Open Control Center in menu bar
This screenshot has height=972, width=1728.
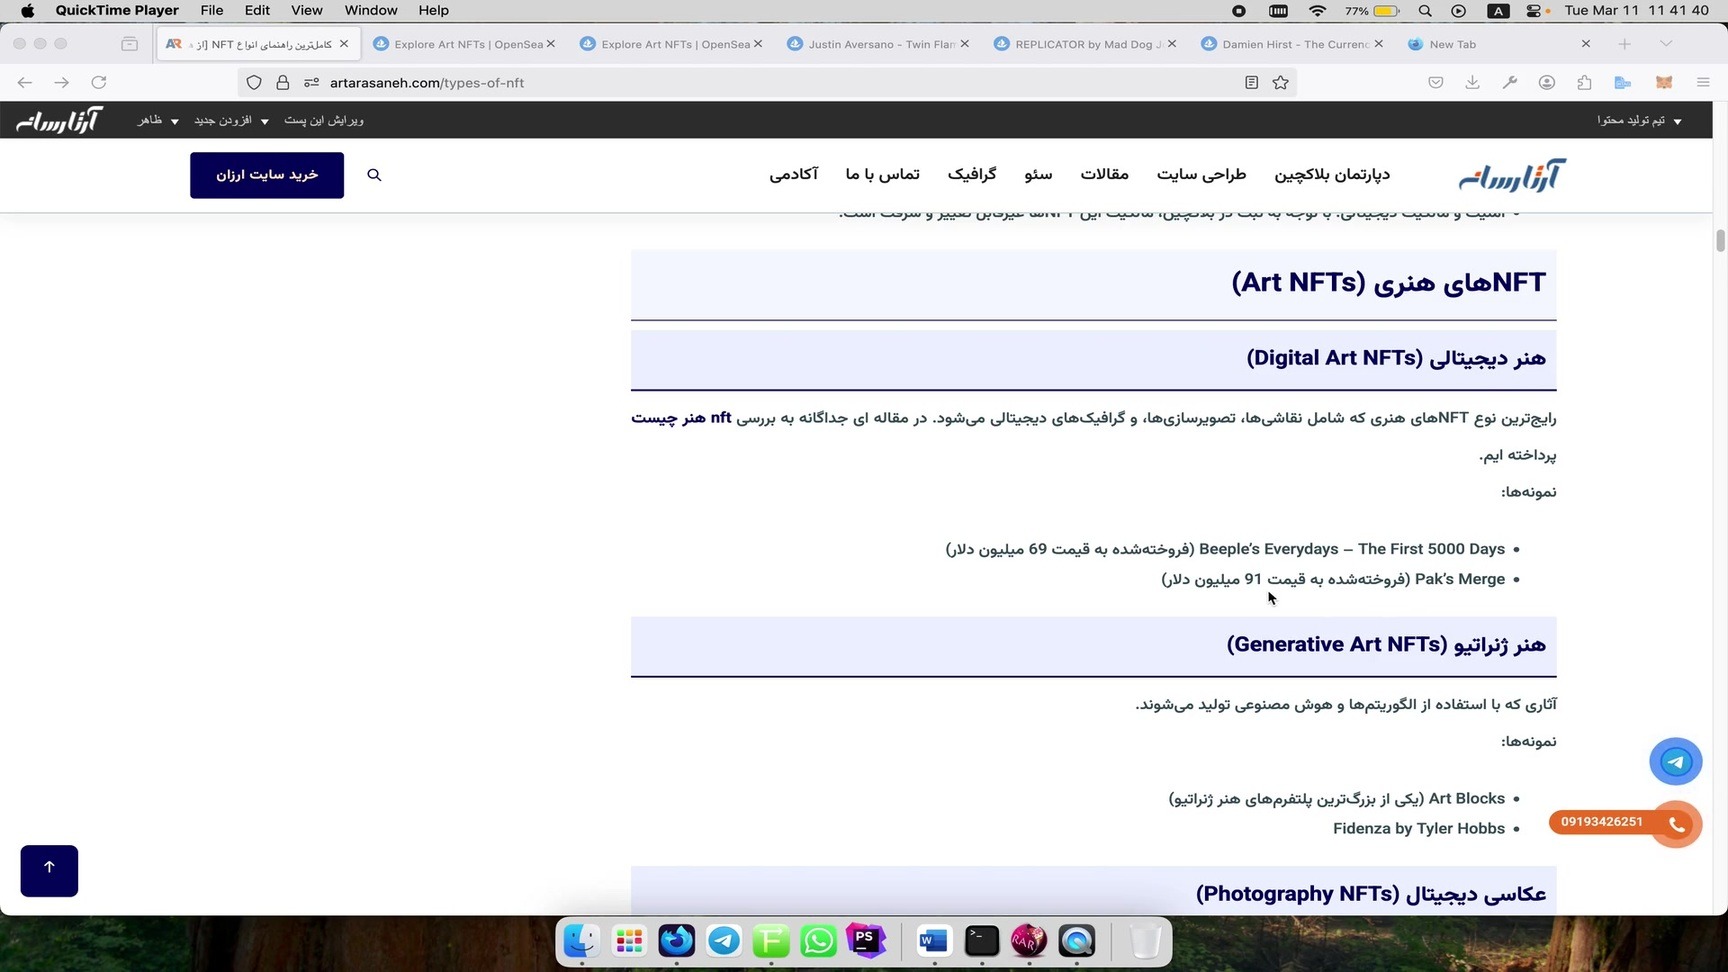[1534, 11]
